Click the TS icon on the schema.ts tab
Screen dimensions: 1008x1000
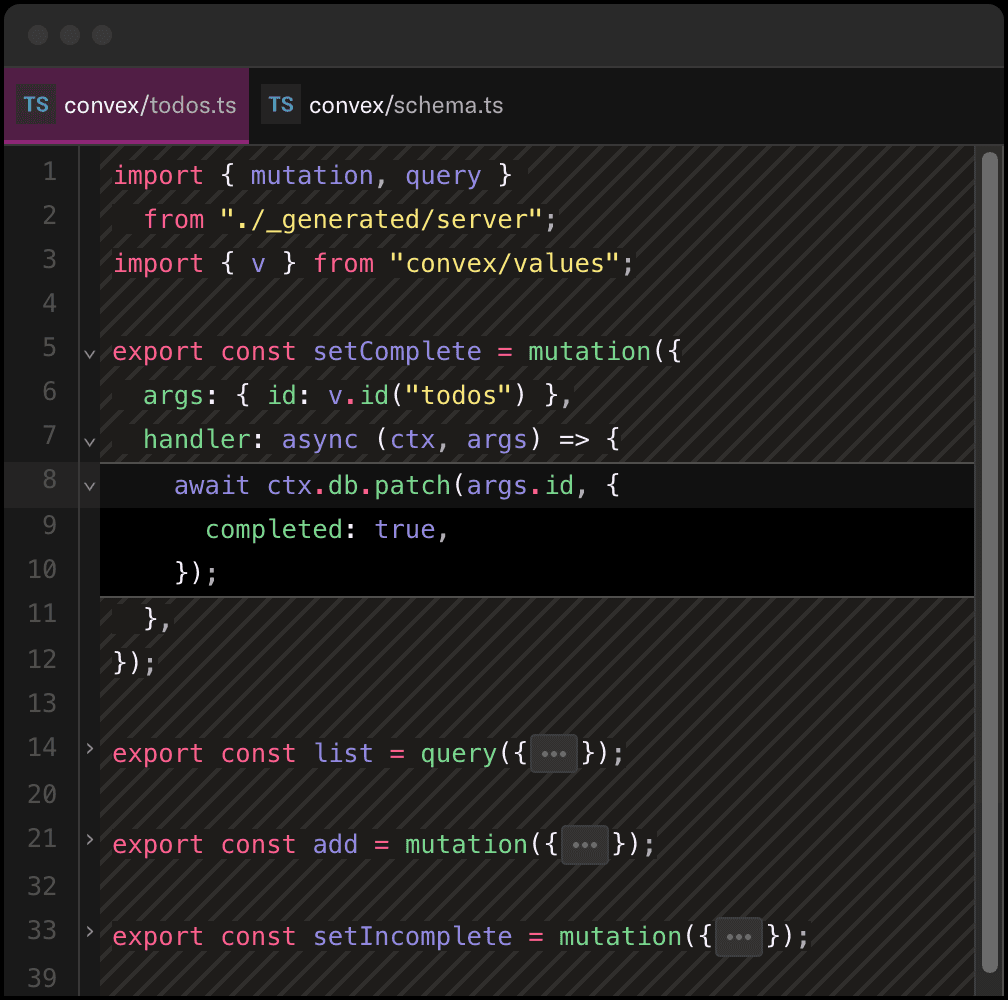[281, 104]
